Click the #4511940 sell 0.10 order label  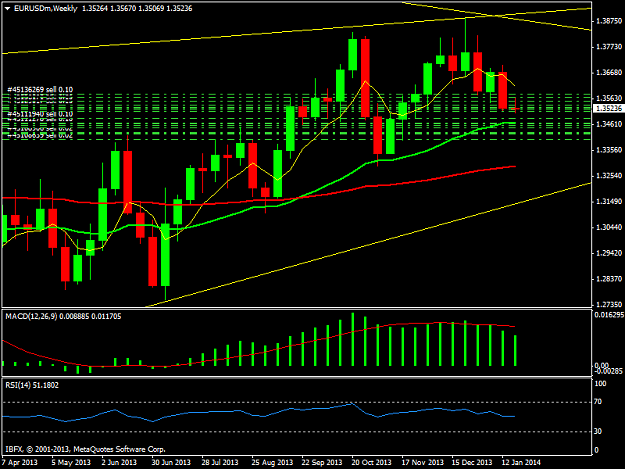click(x=40, y=114)
